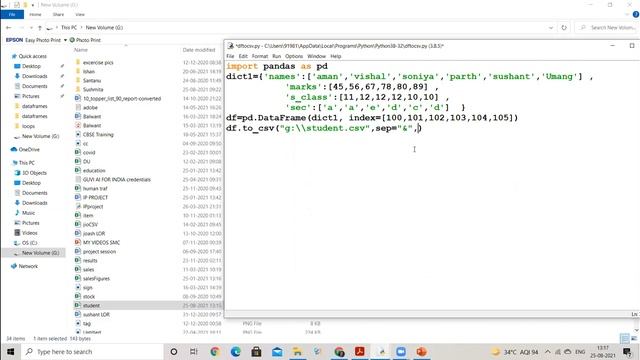Open the Options menu in IDLE
Viewport: 640px width, 360px height.
coord(294,56)
